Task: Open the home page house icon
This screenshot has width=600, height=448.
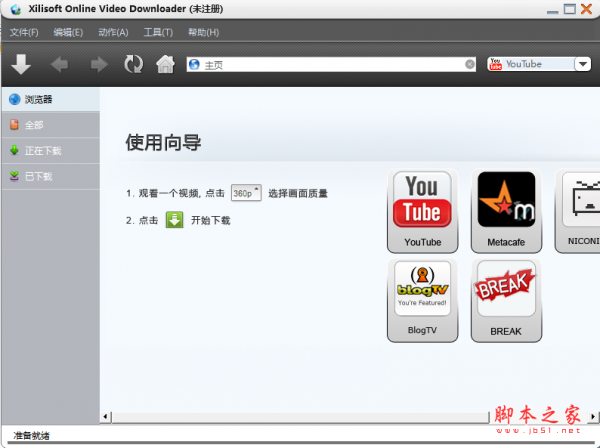Action: (165, 64)
